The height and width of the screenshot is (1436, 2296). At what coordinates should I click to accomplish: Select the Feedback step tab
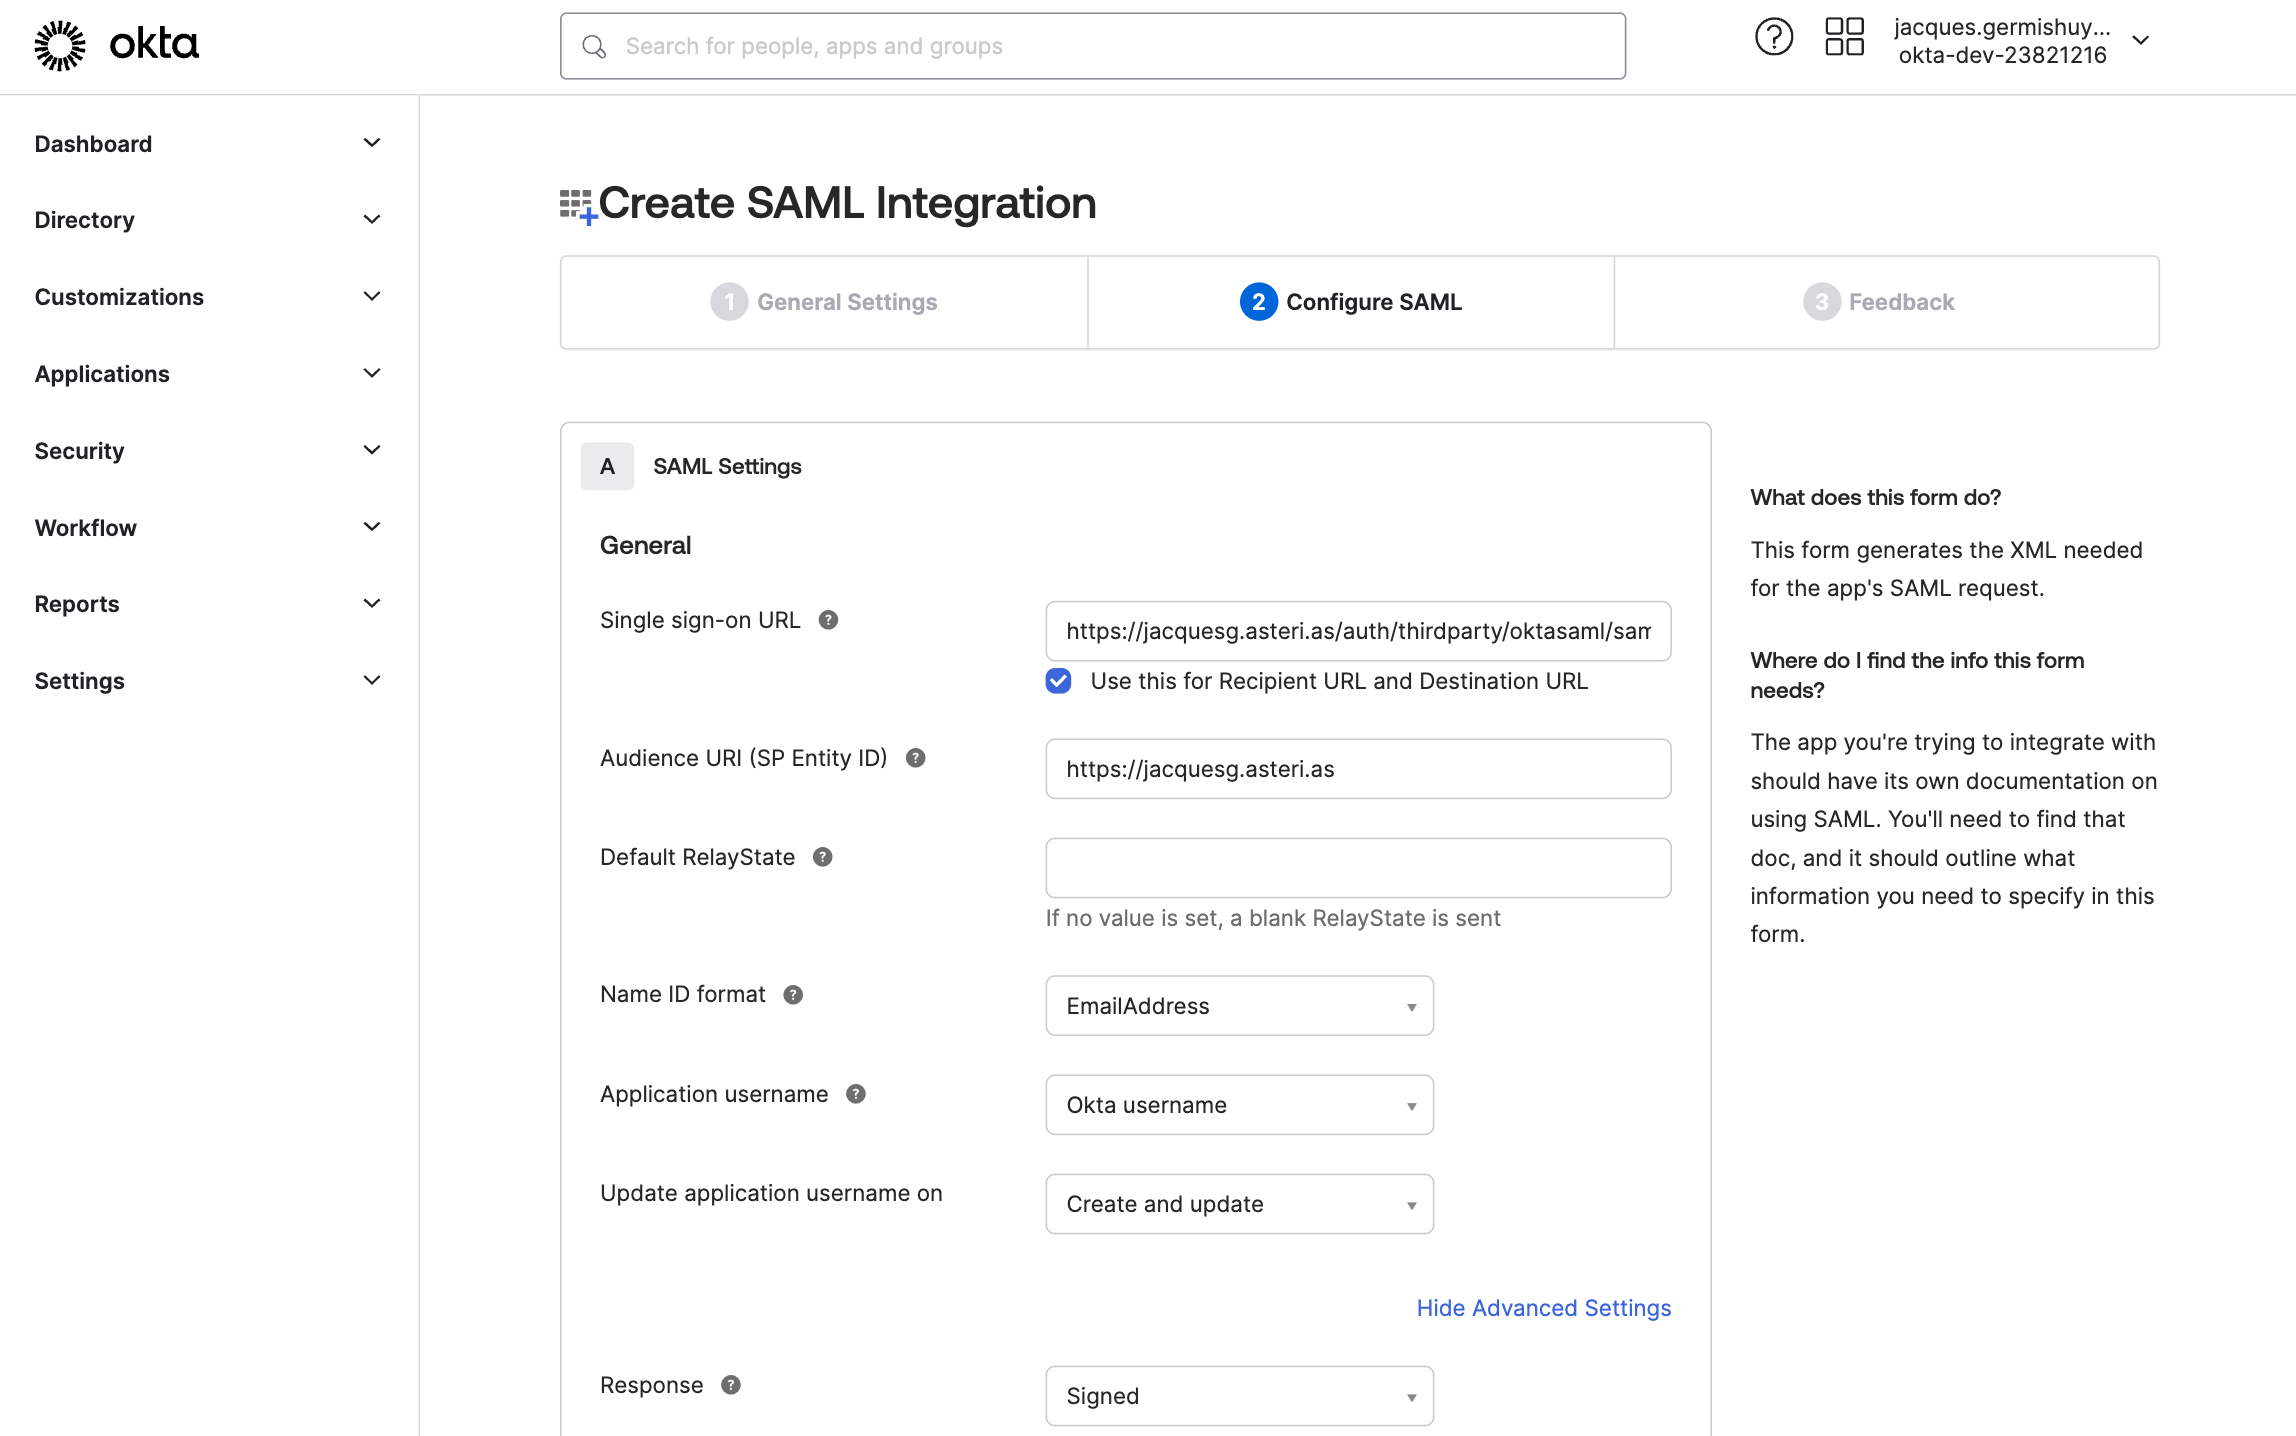coord(1879,302)
